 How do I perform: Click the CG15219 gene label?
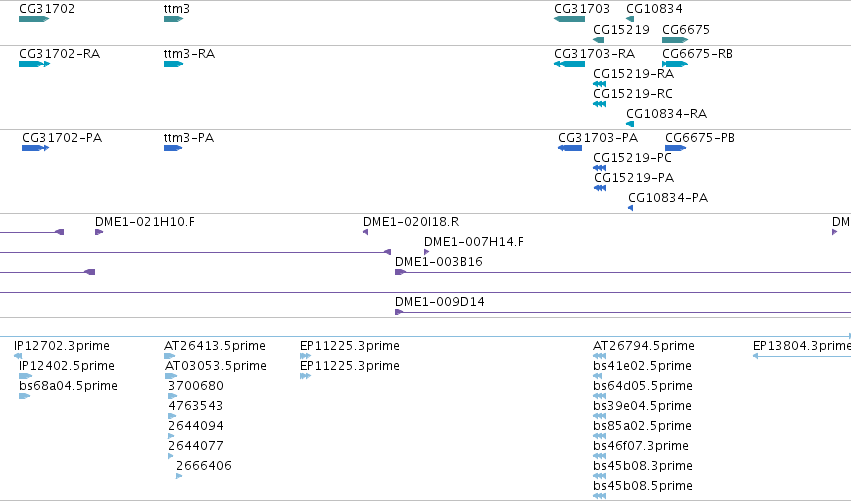pos(621,29)
